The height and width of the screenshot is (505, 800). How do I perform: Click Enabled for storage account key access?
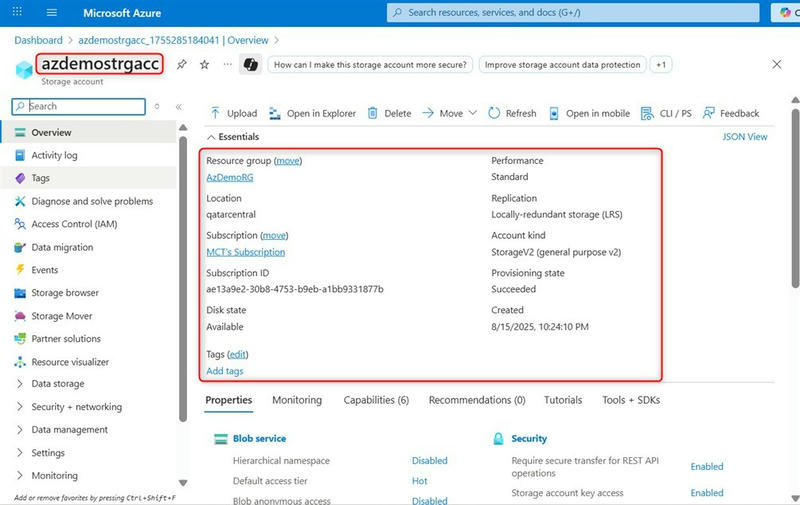coord(707,493)
